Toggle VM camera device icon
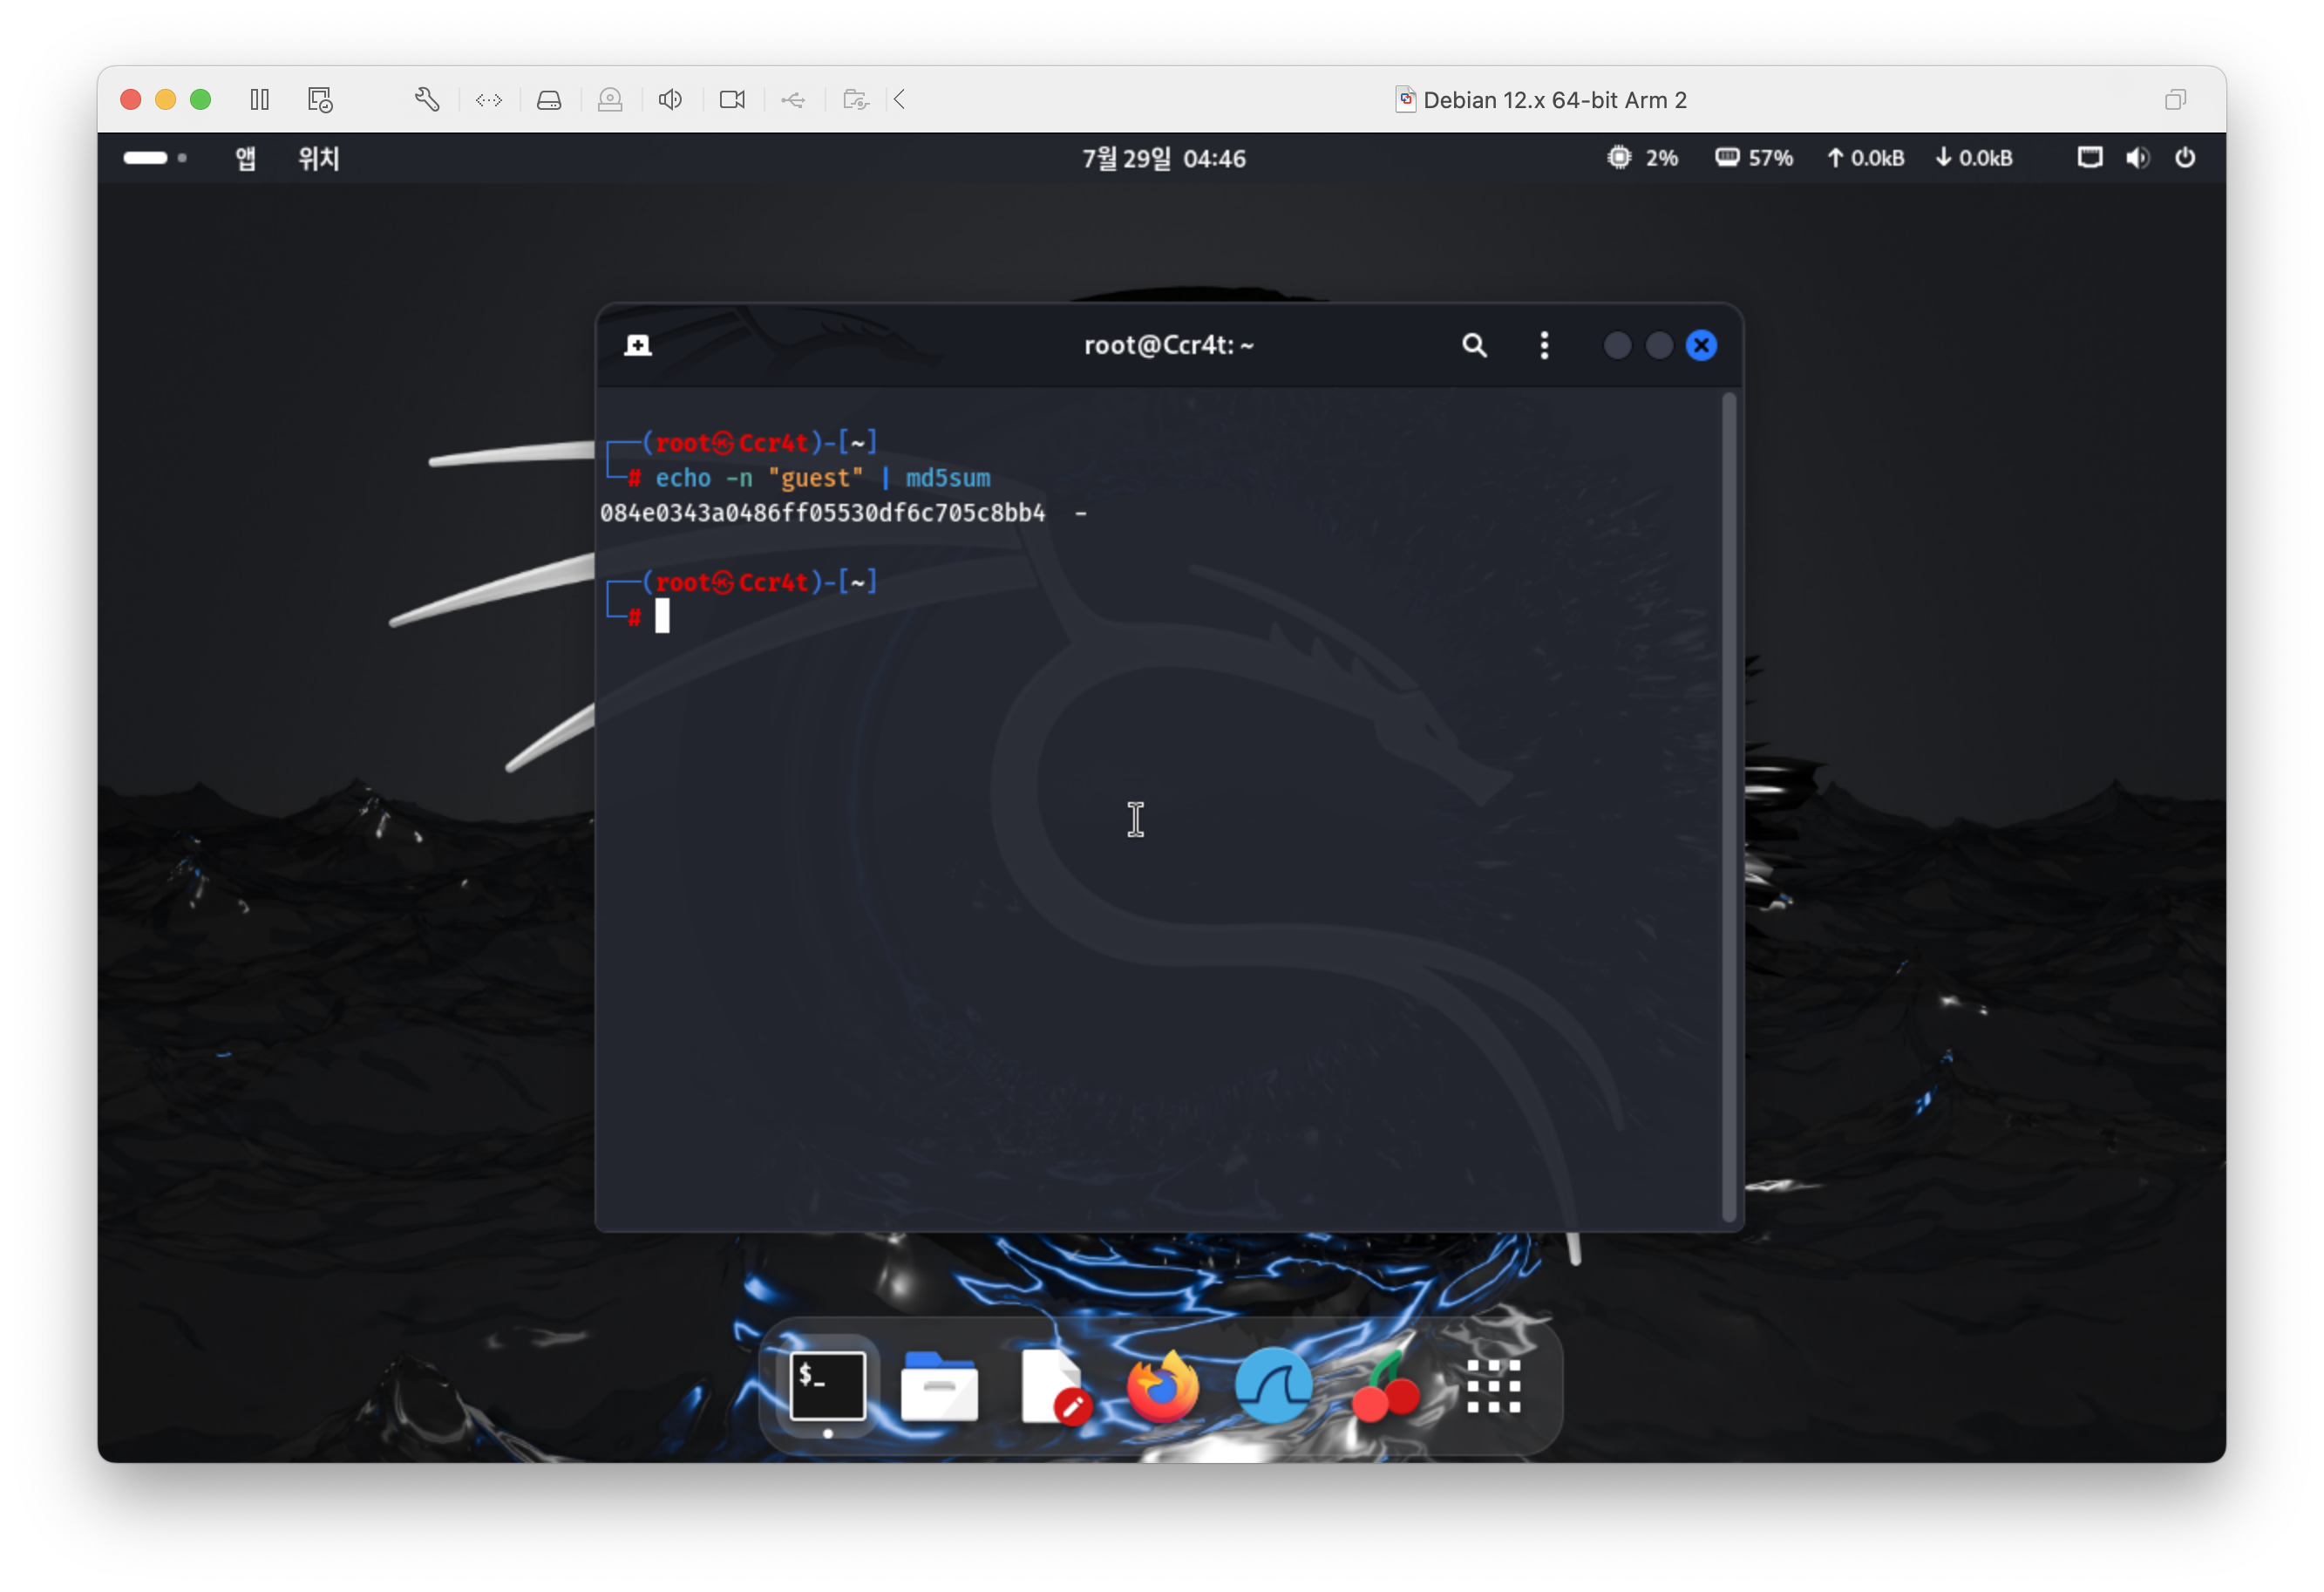 tap(732, 100)
